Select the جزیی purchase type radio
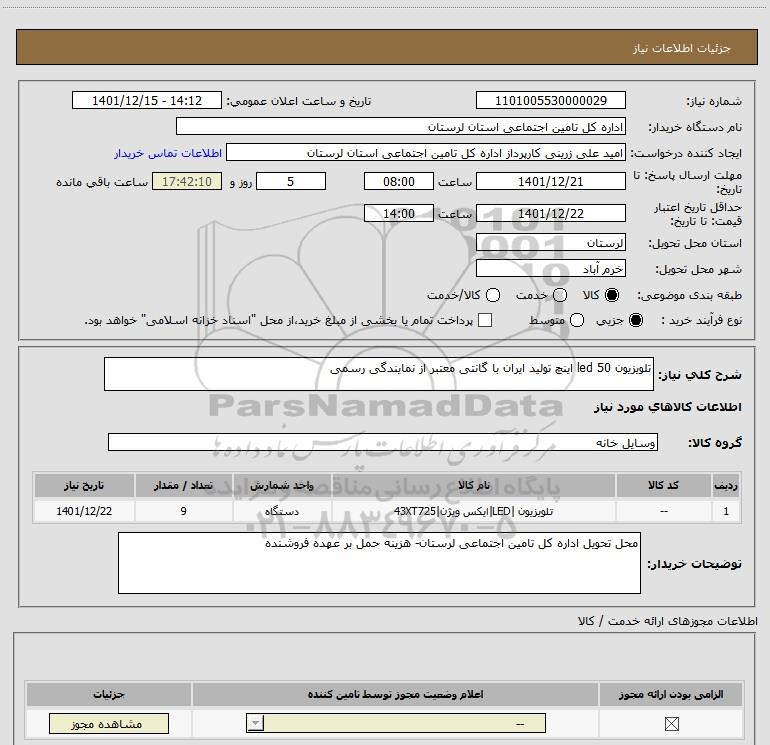Screen dimensions: 770x745 tap(636, 320)
